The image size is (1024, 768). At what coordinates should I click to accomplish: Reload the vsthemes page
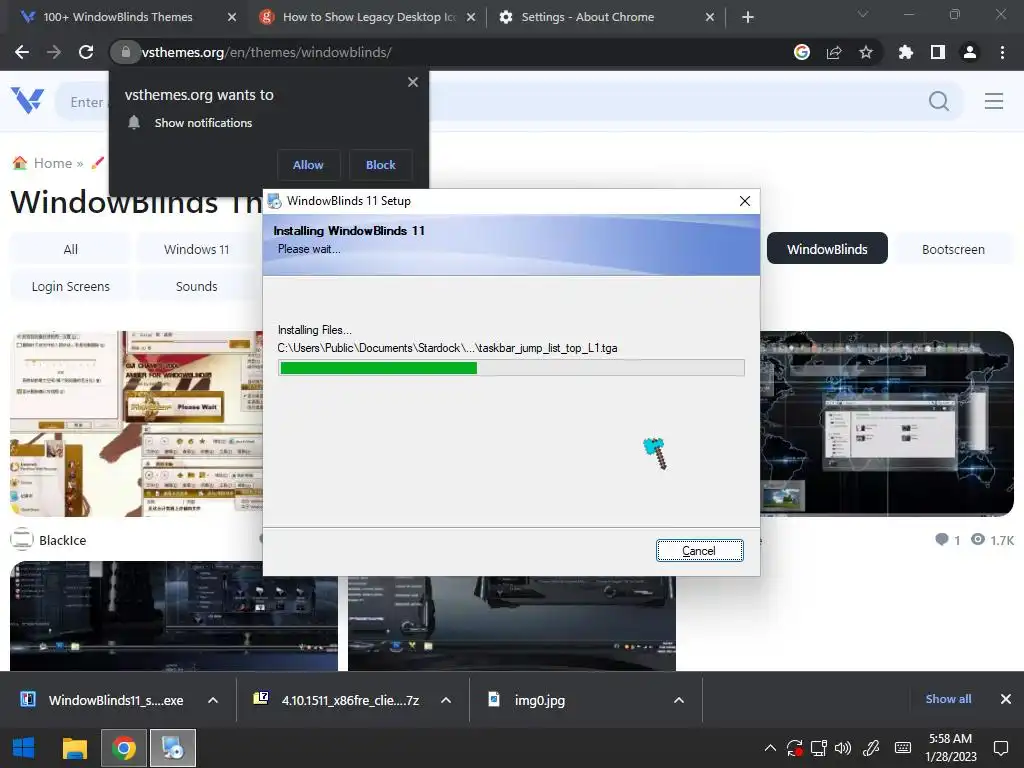tap(86, 52)
